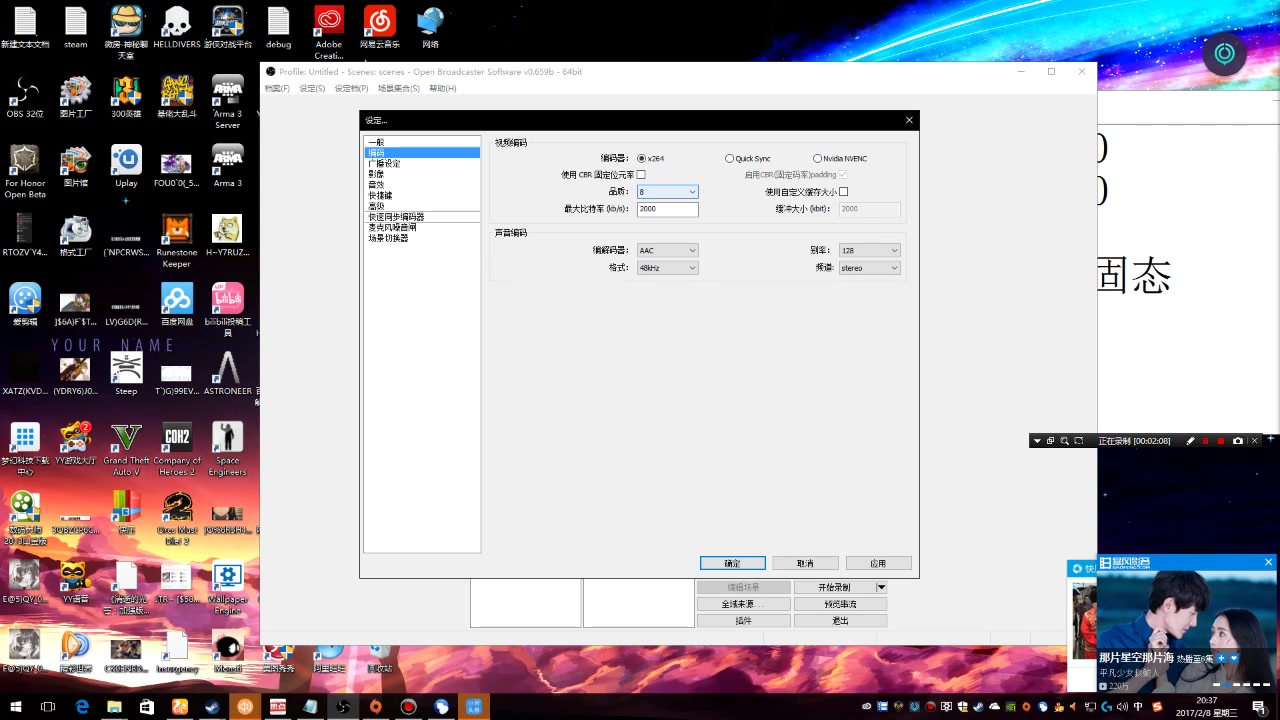Select 麦克风噪音闸 in the settings list
The image size is (1280, 720).
click(422, 227)
